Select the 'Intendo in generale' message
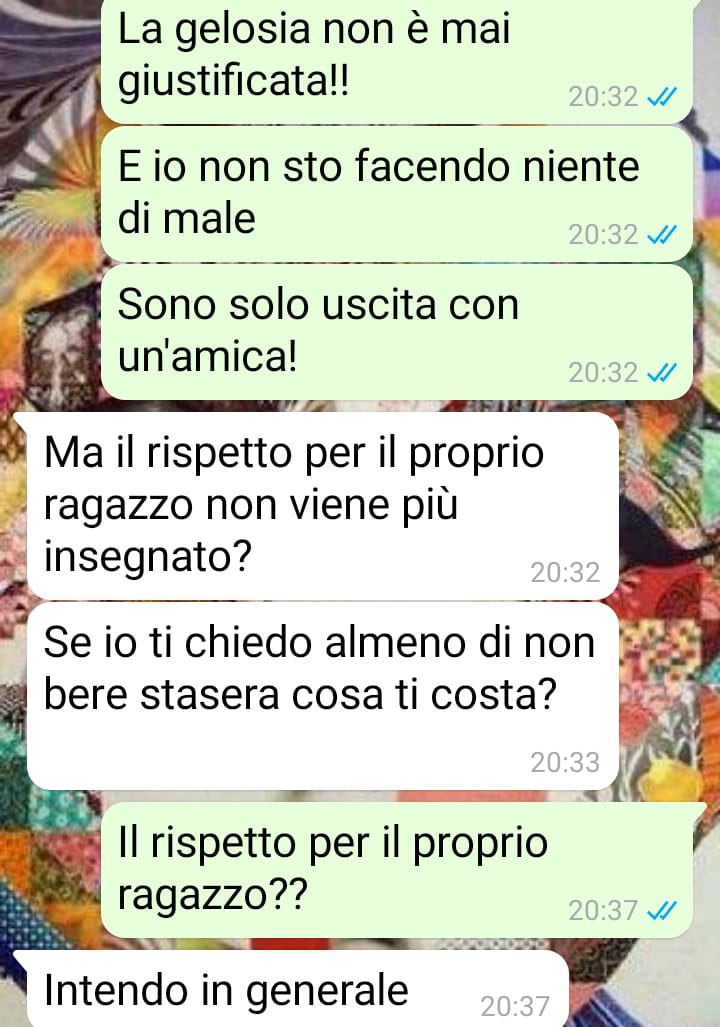This screenshot has height=1027, width=720. click(x=297, y=989)
